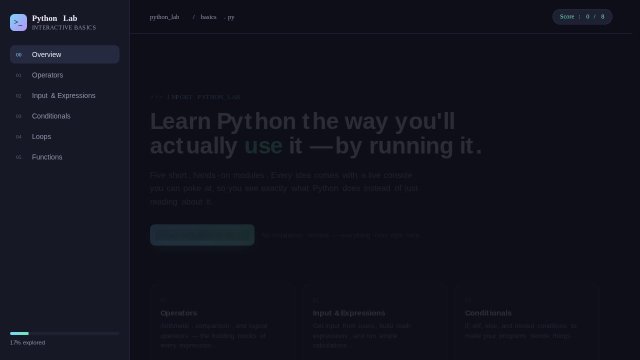This screenshot has height=360, width=640.
Task: Click the python_lab breadcrumb
Action: click(164, 17)
